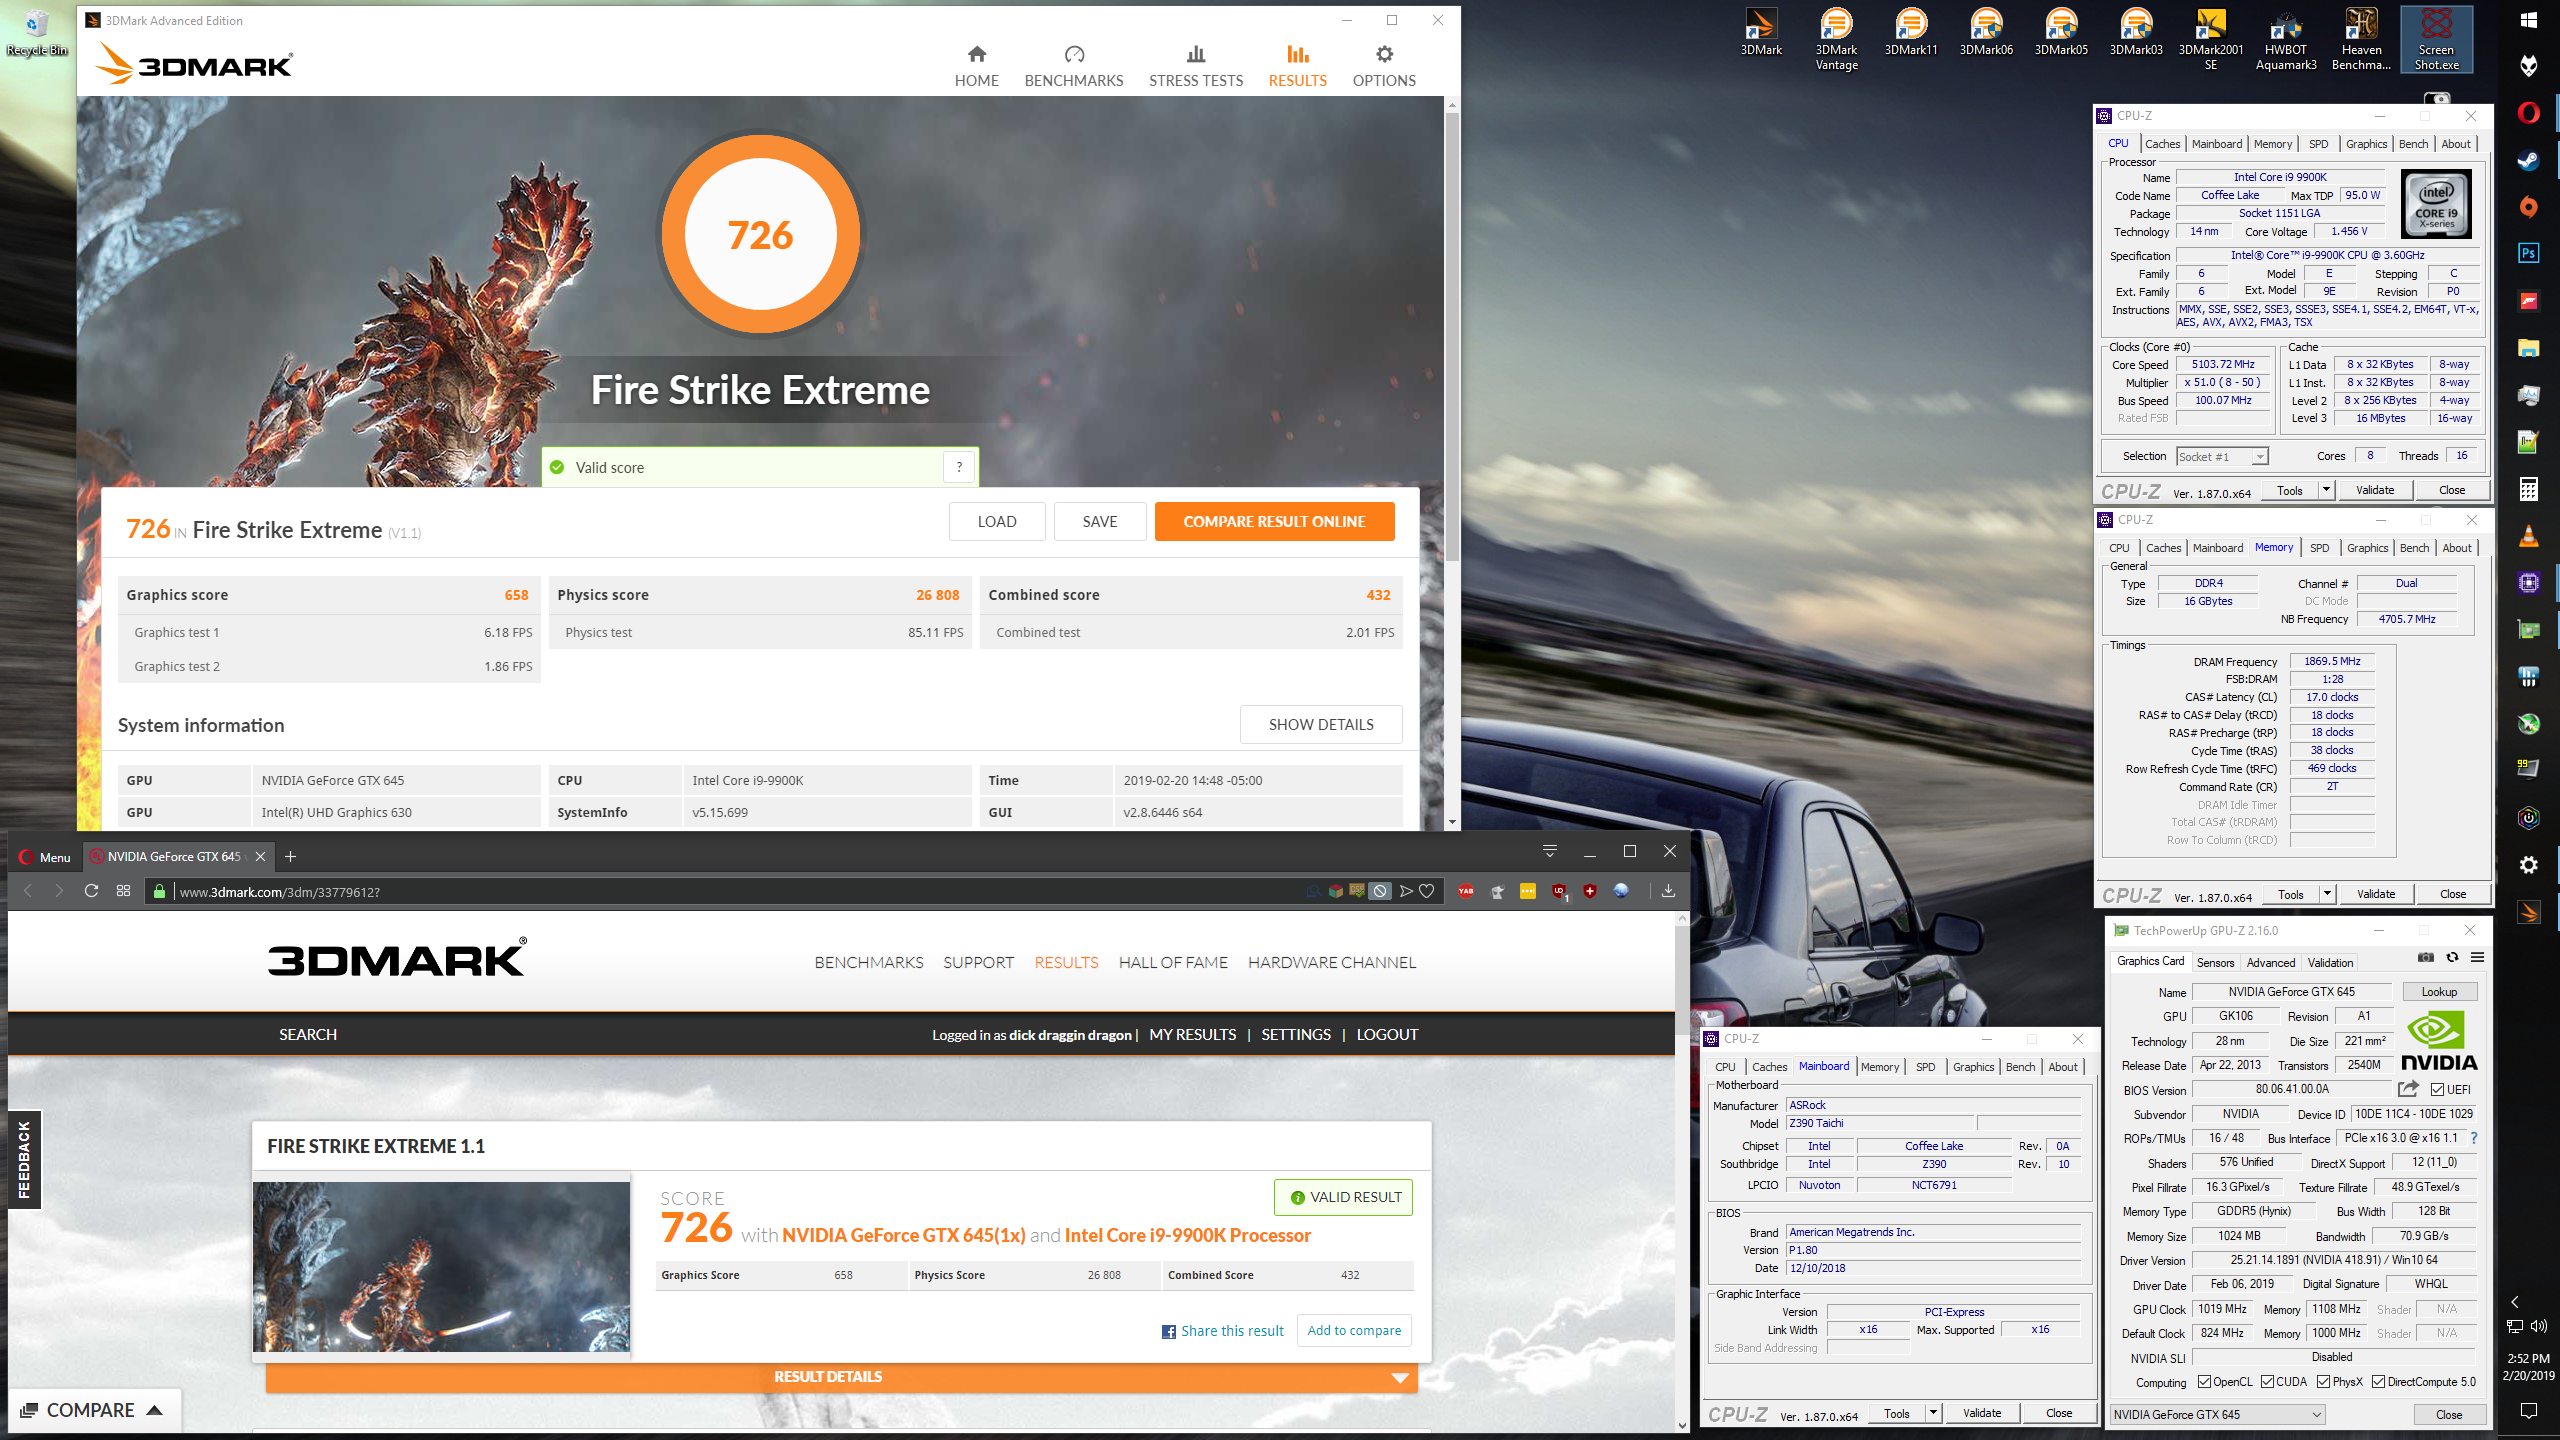The image size is (2560, 1440).
Task: Open Photoshop from the taskbar
Action: pyautogui.click(x=2528, y=253)
